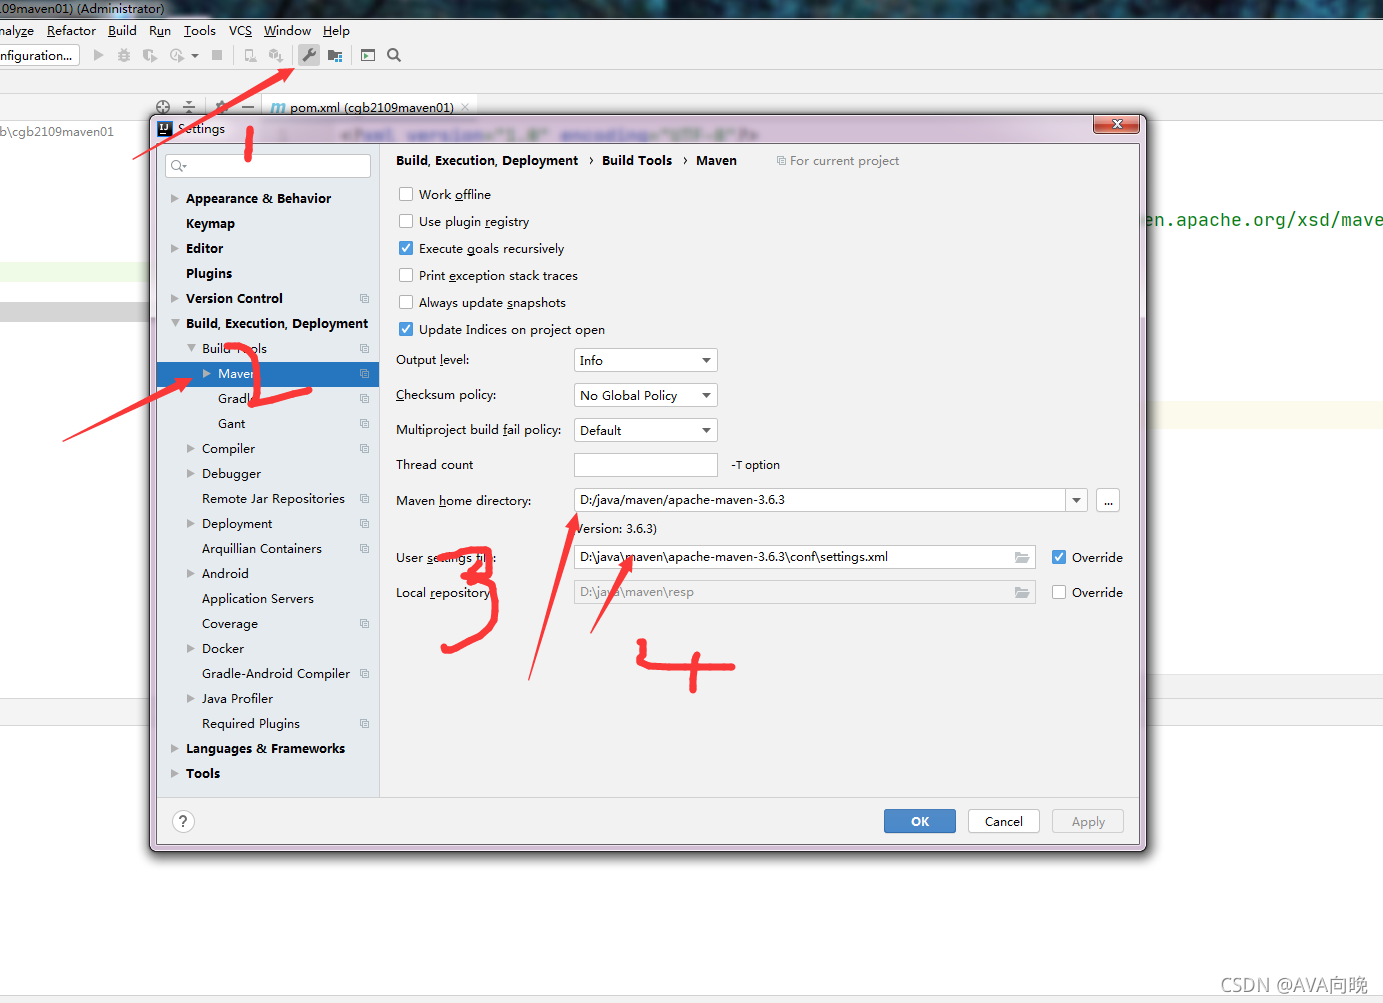This screenshot has height=1003, width=1383.
Task: Expand the Compiler tree node
Action: pyautogui.click(x=191, y=448)
